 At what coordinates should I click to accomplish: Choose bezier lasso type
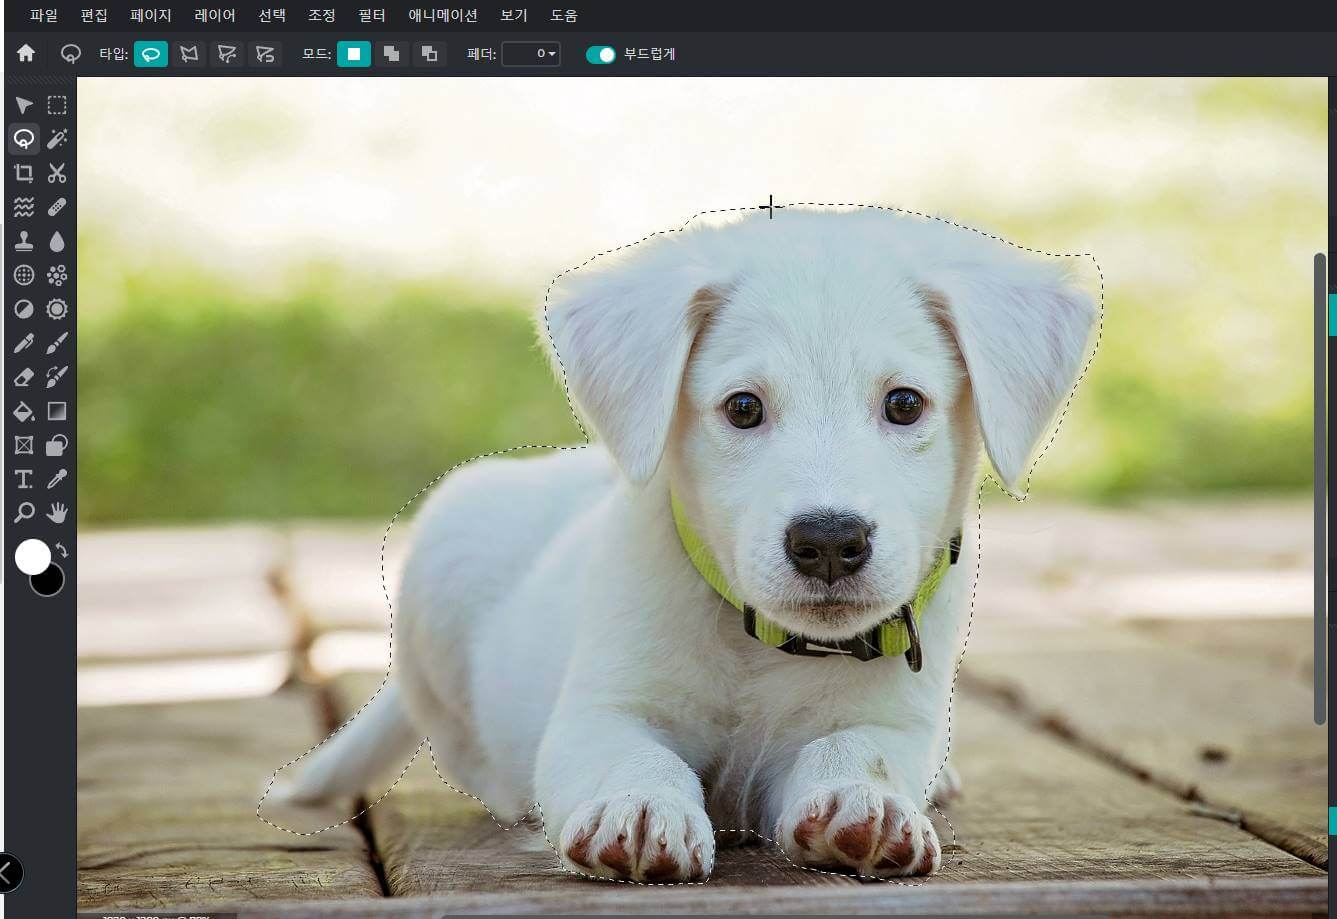227,54
